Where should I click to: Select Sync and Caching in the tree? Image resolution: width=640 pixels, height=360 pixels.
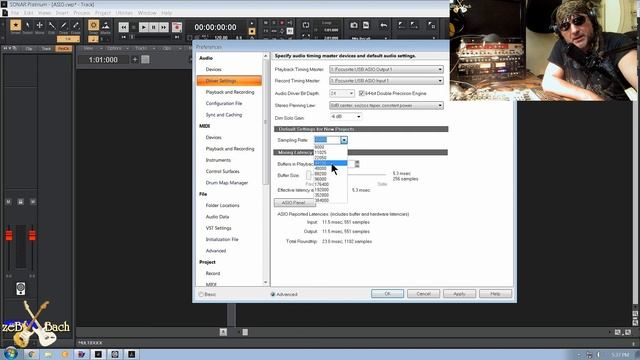click(224, 115)
